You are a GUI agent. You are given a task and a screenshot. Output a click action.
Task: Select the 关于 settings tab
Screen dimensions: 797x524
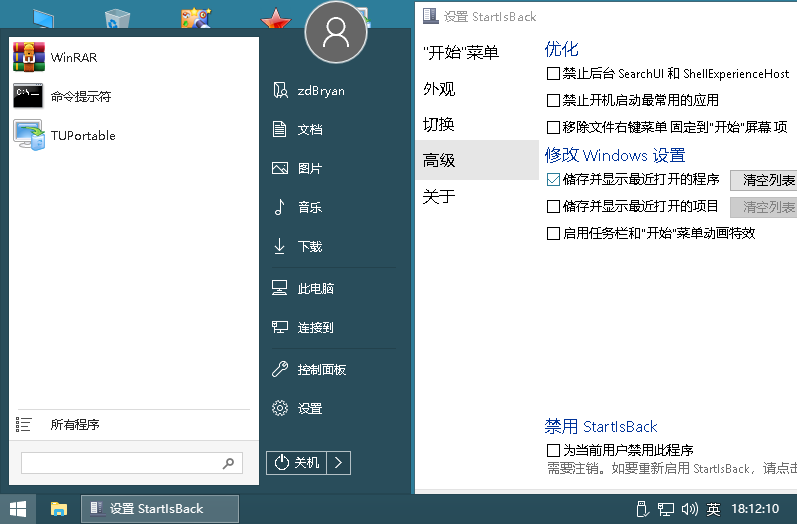coord(439,196)
